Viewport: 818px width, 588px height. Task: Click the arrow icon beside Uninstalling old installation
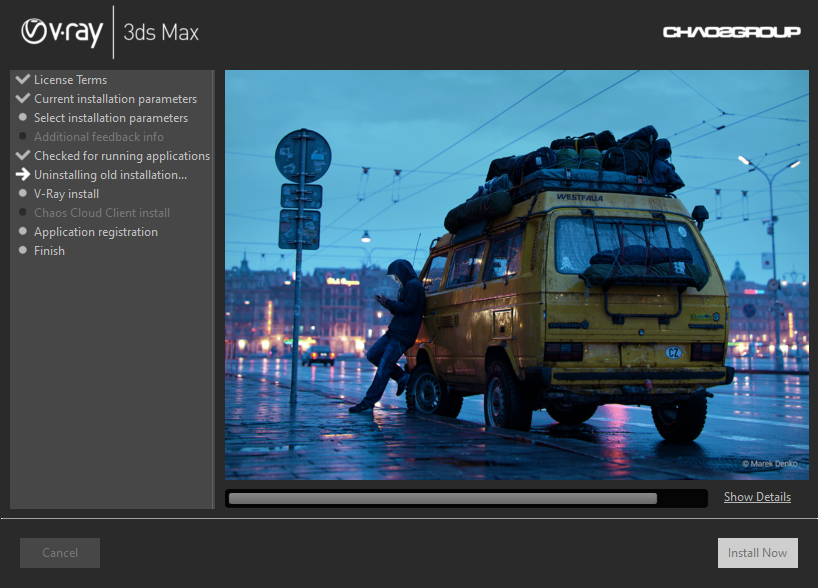(x=22, y=174)
